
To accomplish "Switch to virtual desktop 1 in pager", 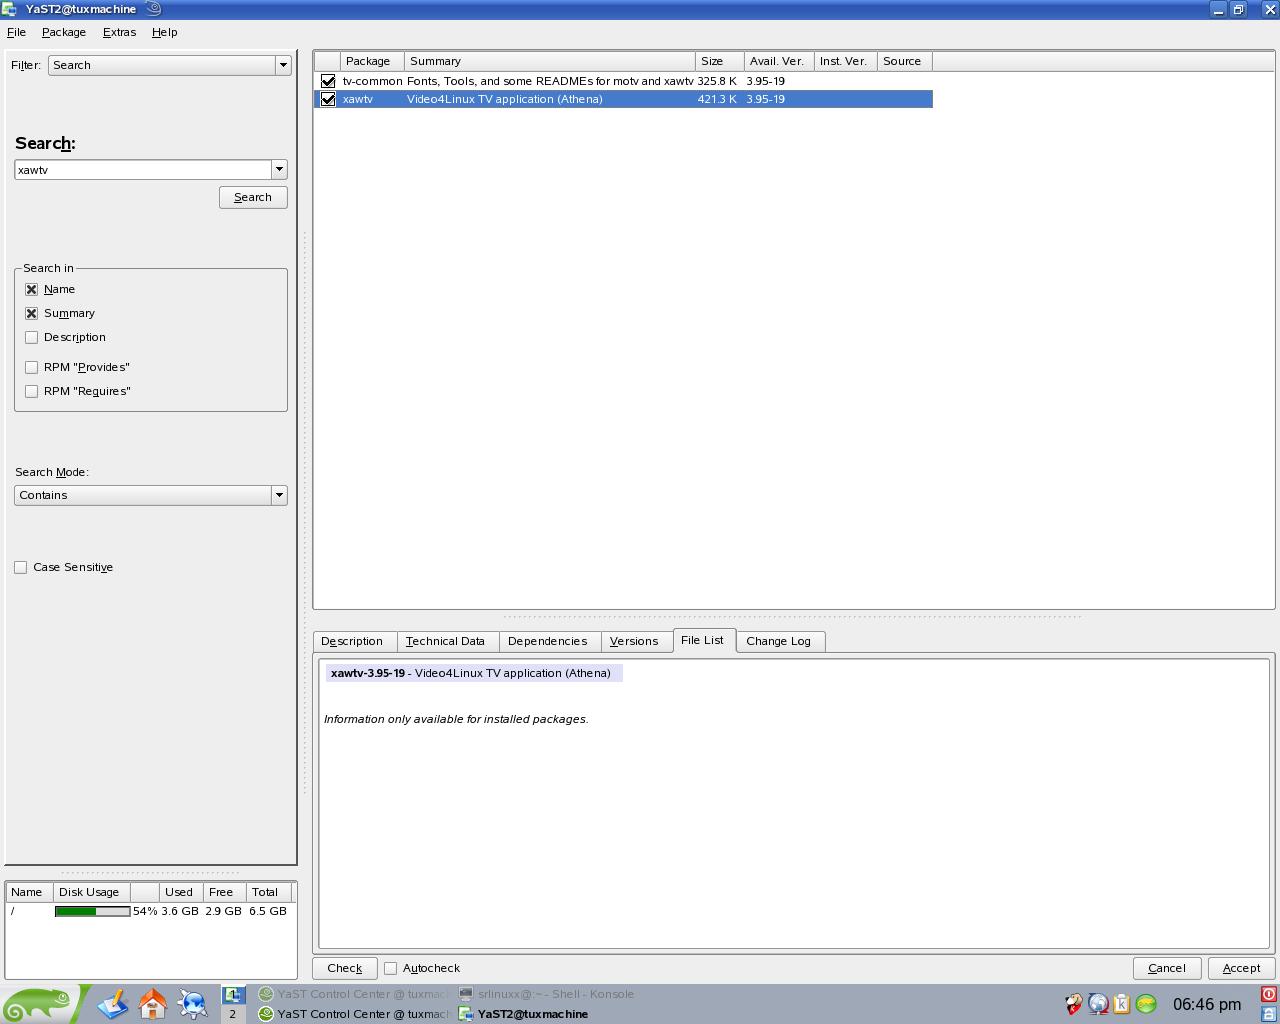I will (233, 994).
